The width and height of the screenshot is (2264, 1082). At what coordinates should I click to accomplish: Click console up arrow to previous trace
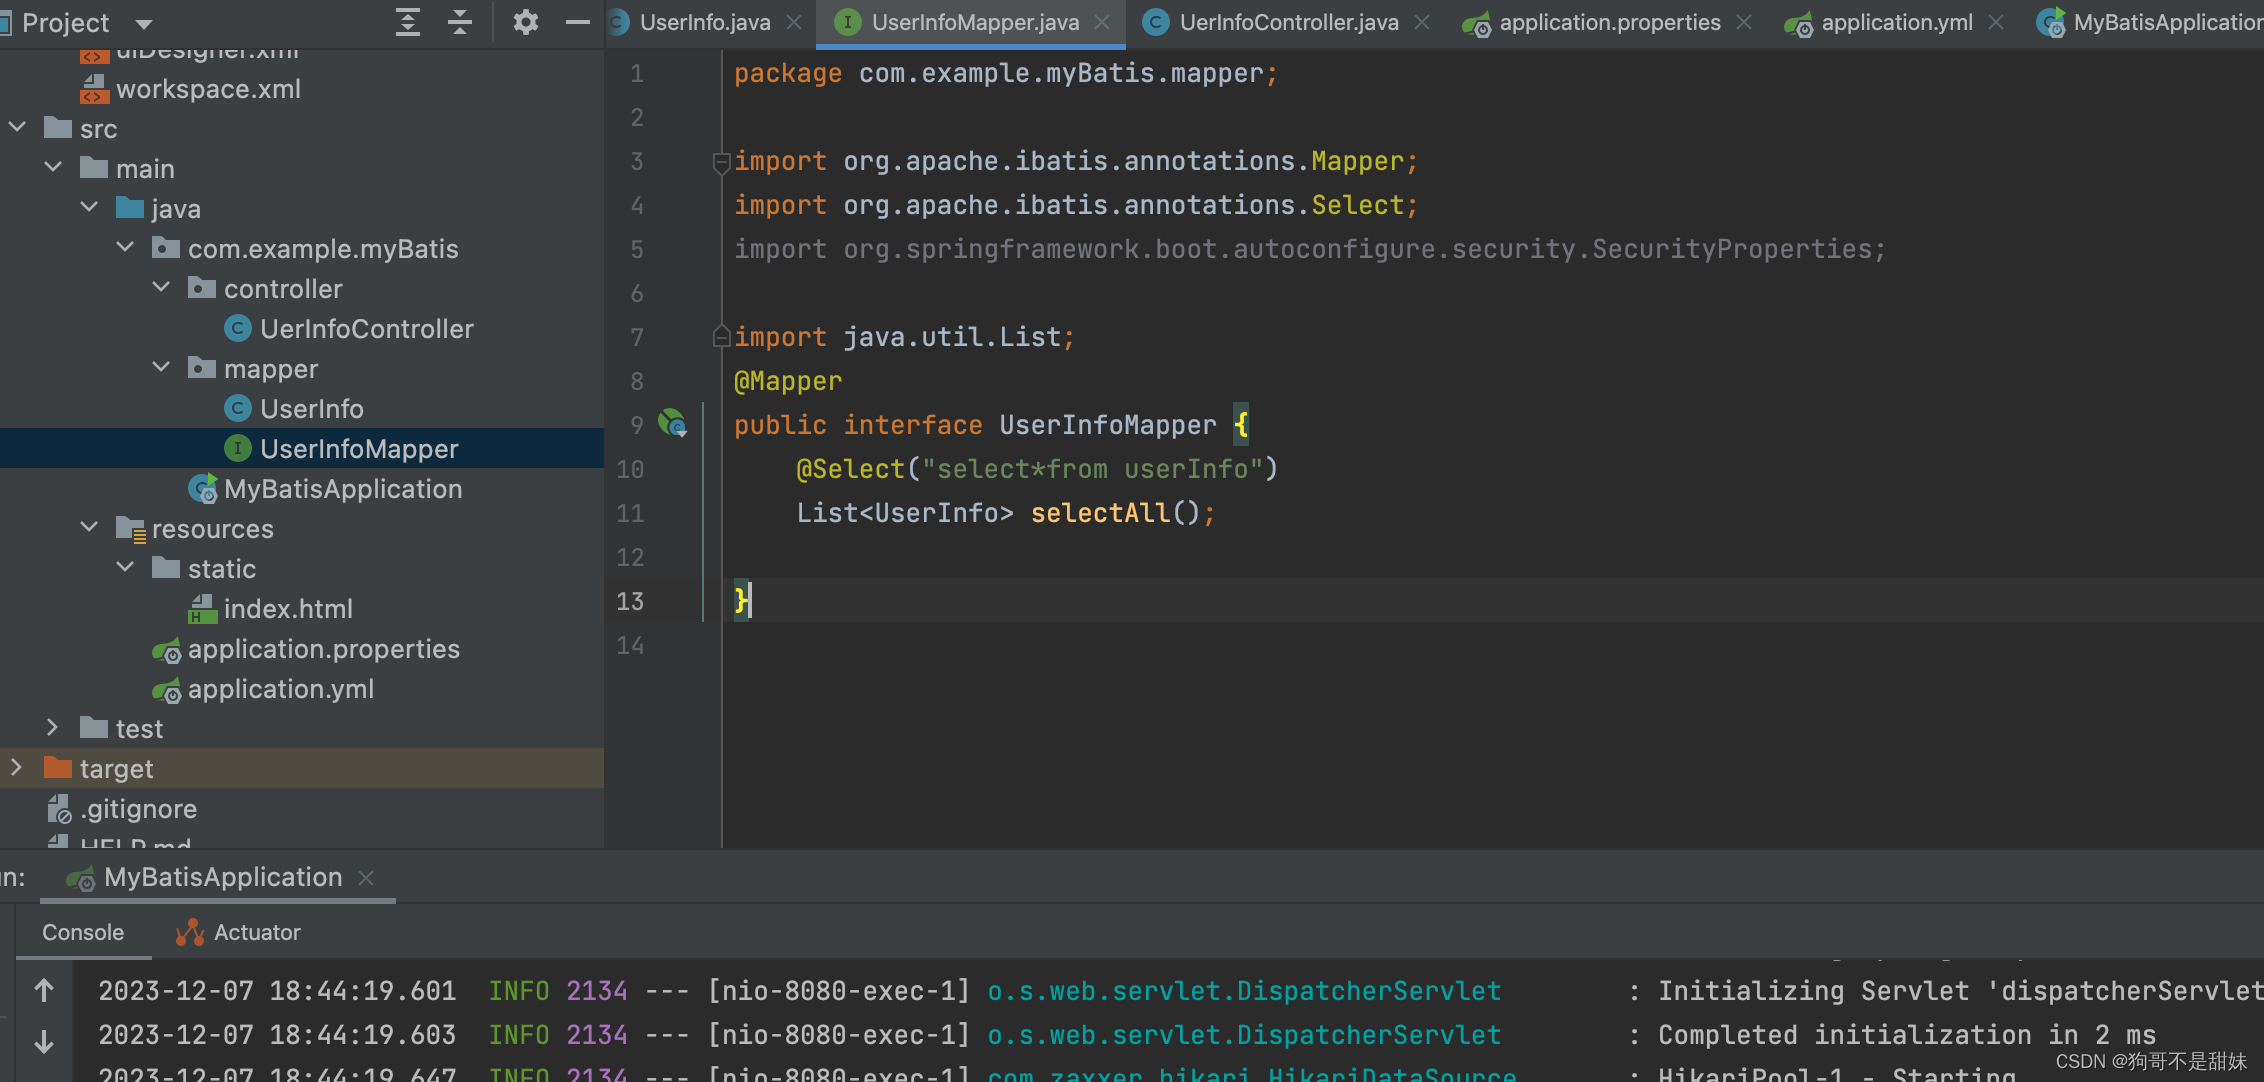pyautogui.click(x=44, y=990)
